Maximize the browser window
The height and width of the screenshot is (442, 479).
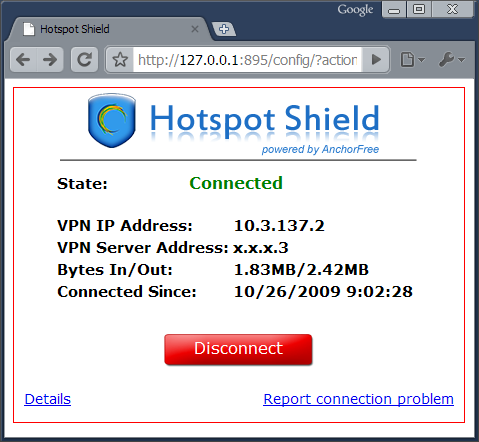419,10
